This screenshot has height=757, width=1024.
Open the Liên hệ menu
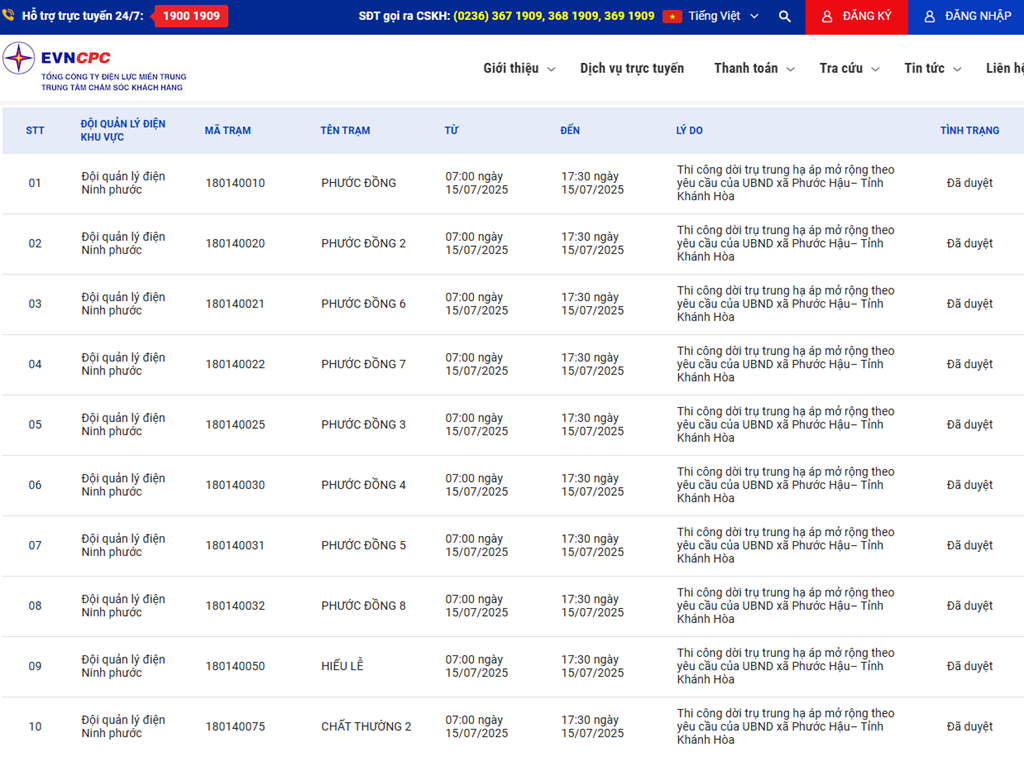[x=1004, y=68]
